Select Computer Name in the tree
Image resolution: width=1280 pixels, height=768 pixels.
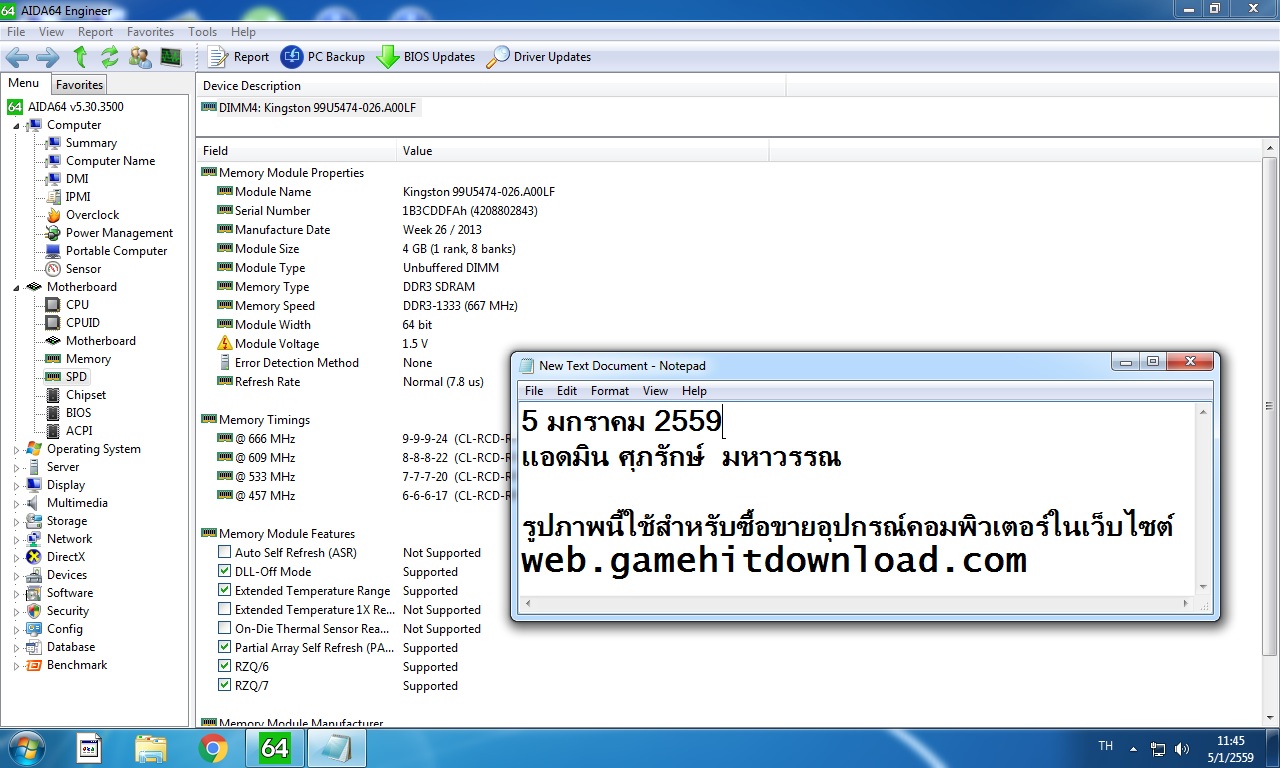(110, 161)
